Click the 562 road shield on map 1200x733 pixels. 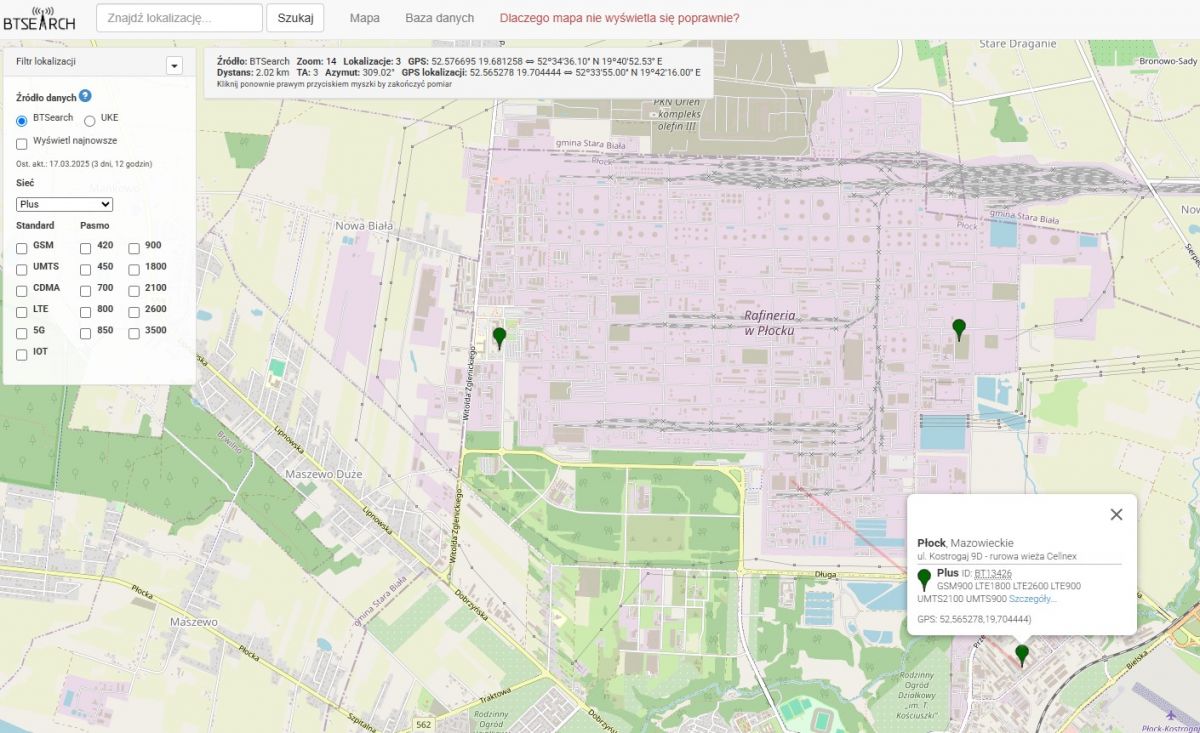click(424, 724)
